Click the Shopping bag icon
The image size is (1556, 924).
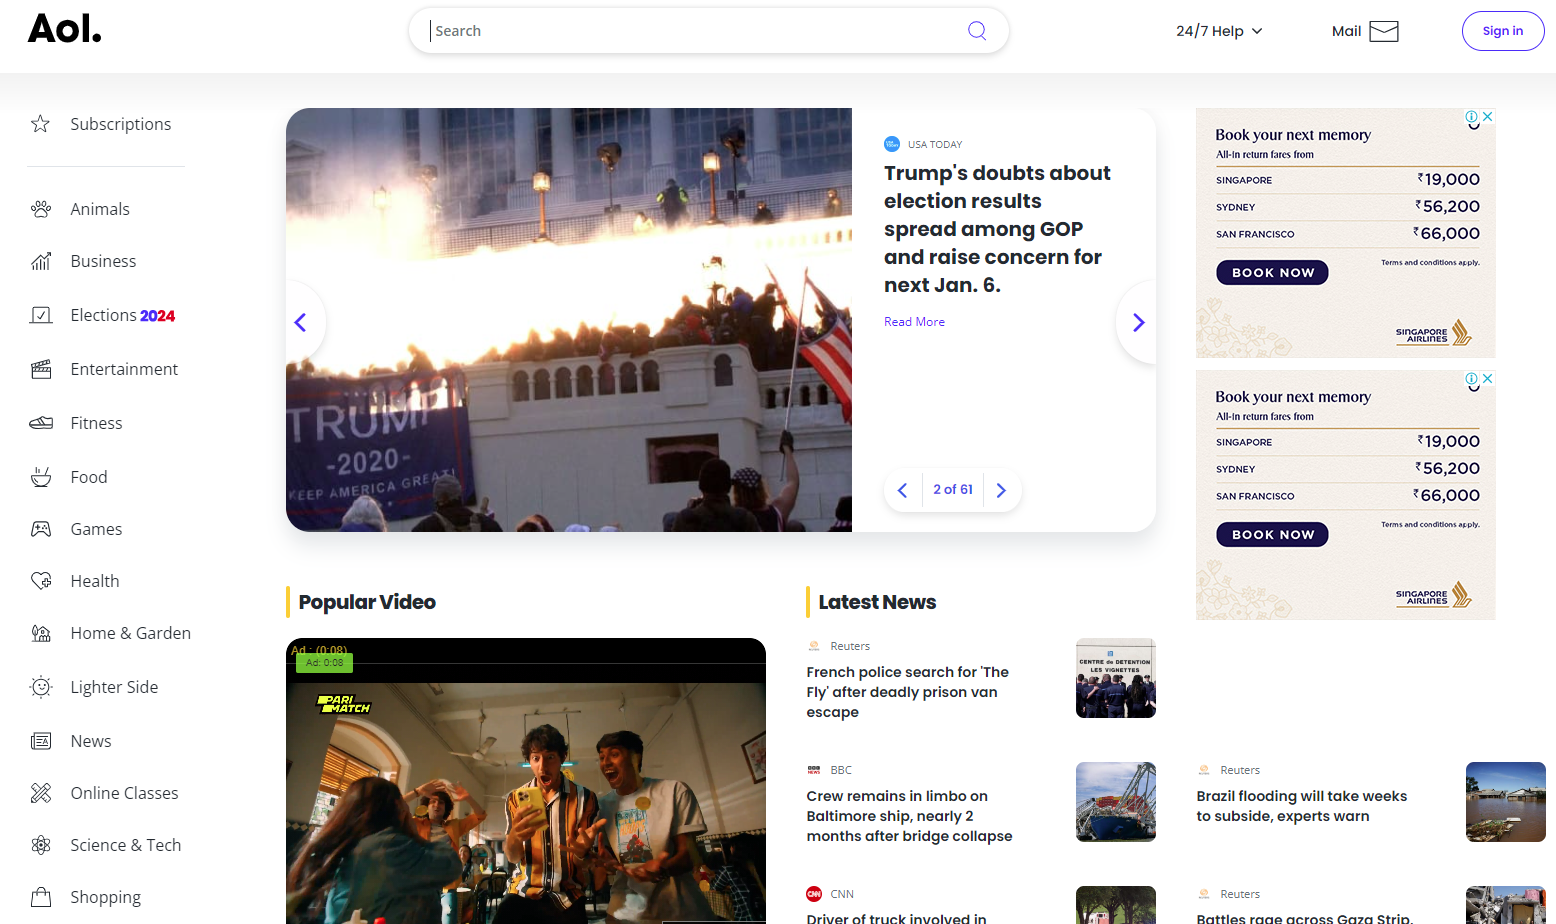coord(40,897)
